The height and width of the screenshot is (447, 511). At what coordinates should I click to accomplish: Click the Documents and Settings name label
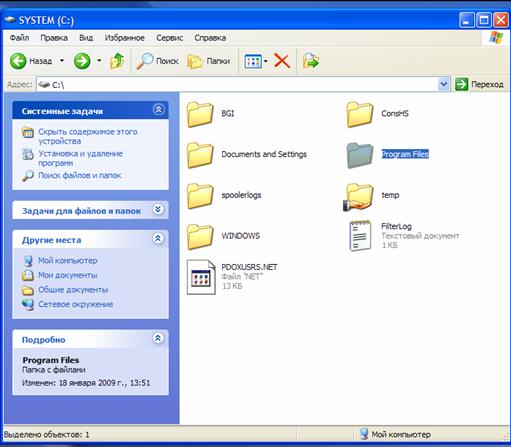pos(264,154)
